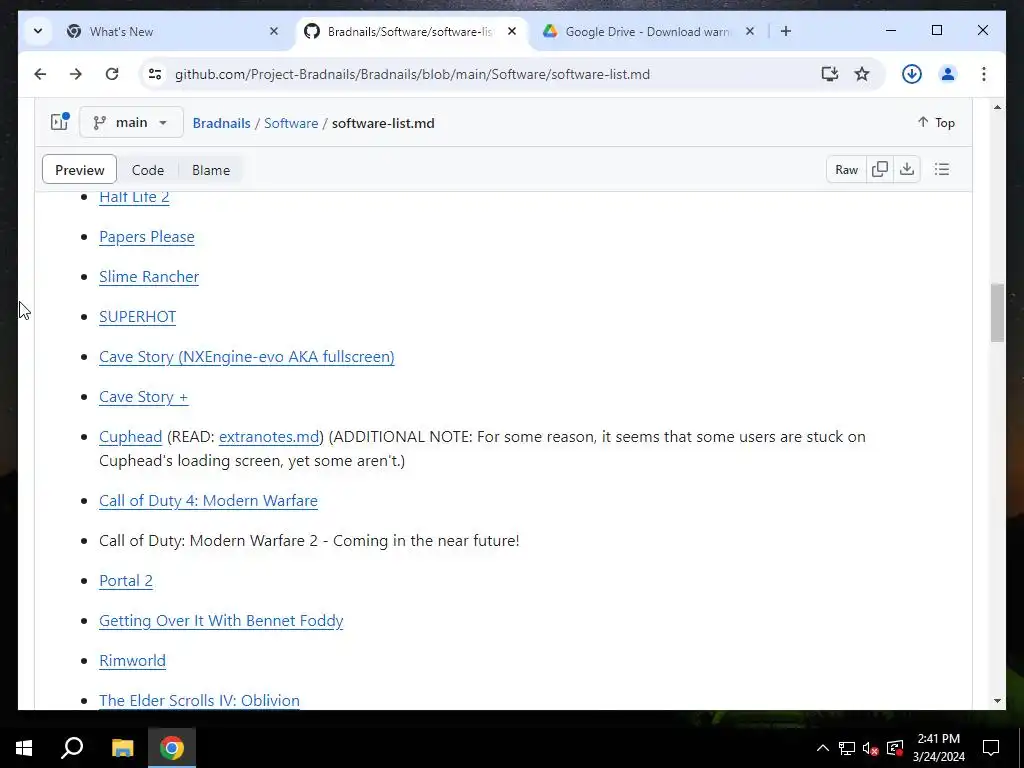Open Cave Story + link
The width and height of the screenshot is (1024, 768).
coord(144,396)
